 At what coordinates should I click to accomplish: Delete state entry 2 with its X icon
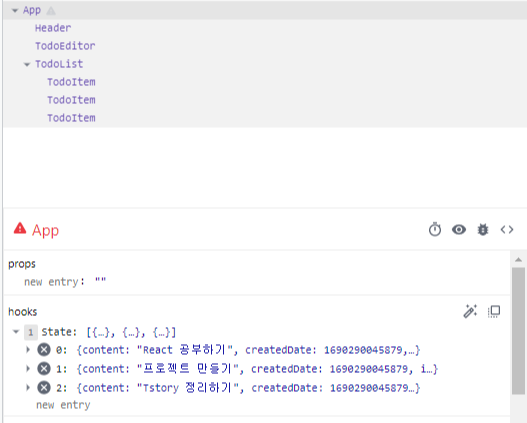[x=44, y=388]
